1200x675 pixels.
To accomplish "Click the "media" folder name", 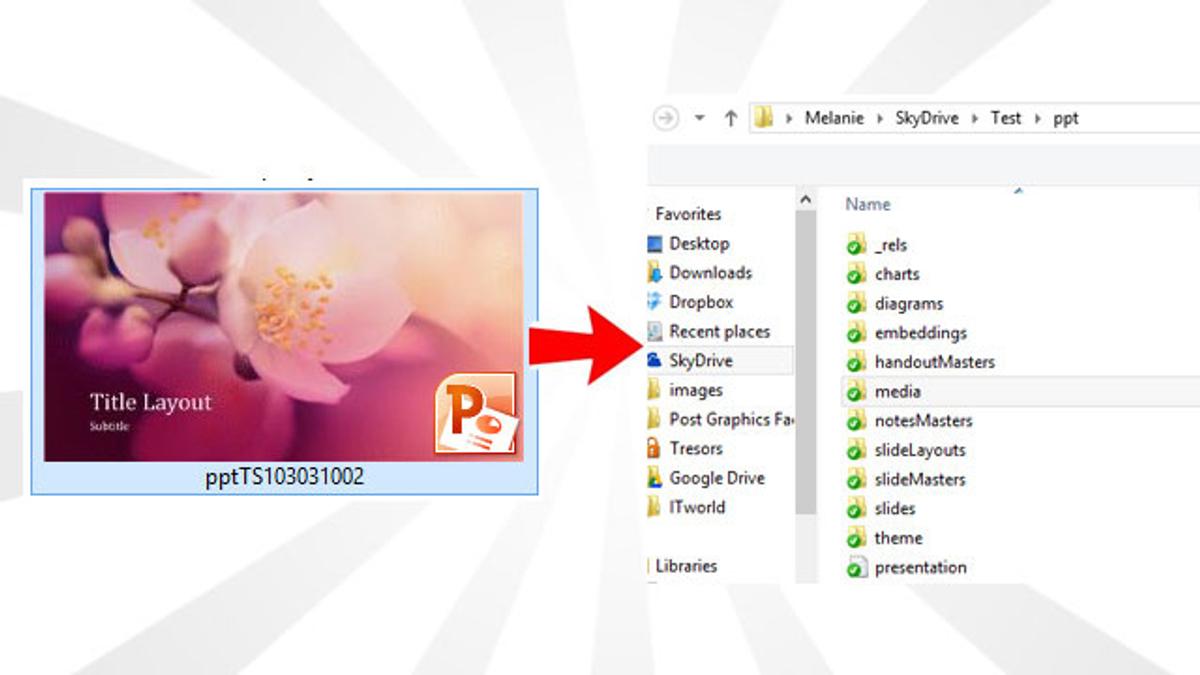I will [x=898, y=392].
